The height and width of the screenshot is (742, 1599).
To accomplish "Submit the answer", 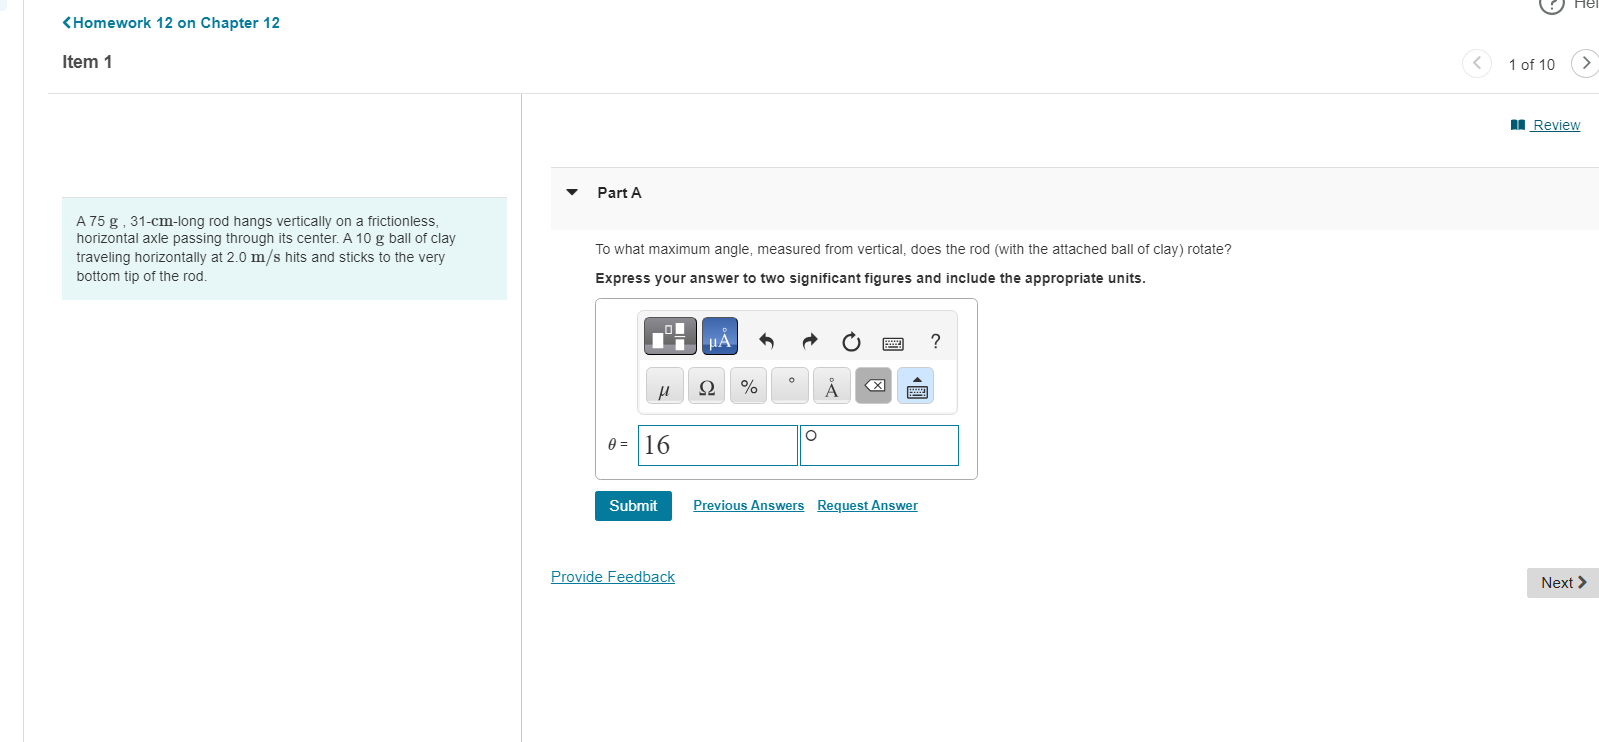I will tap(633, 506).
